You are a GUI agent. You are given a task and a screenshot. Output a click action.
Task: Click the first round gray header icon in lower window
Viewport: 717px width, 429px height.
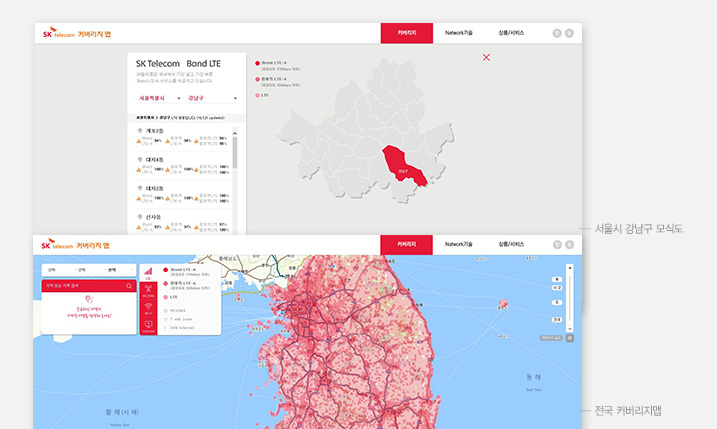pyautogui.click(x=557, y=245)
